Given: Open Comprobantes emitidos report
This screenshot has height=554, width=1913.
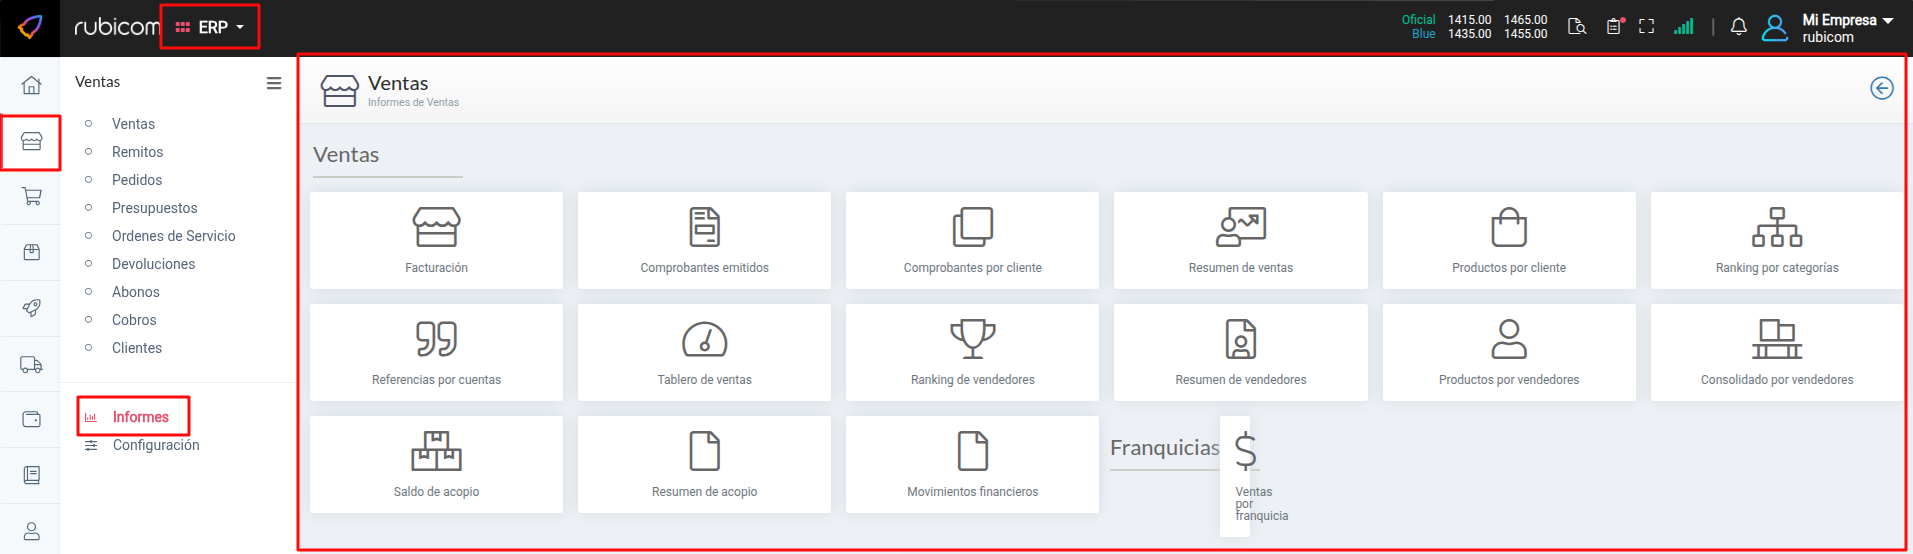Looking at the screenshot, I should (704, 240).
